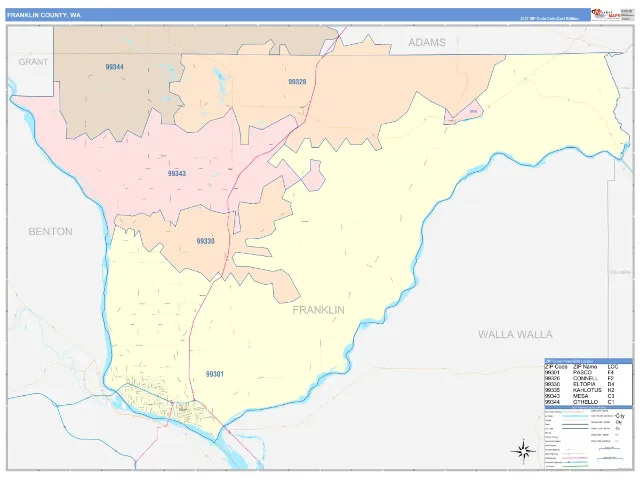Screen dimensions: 640x480
Task: Click the MarketMAPS logo in the header
Action: click(606, 15)
